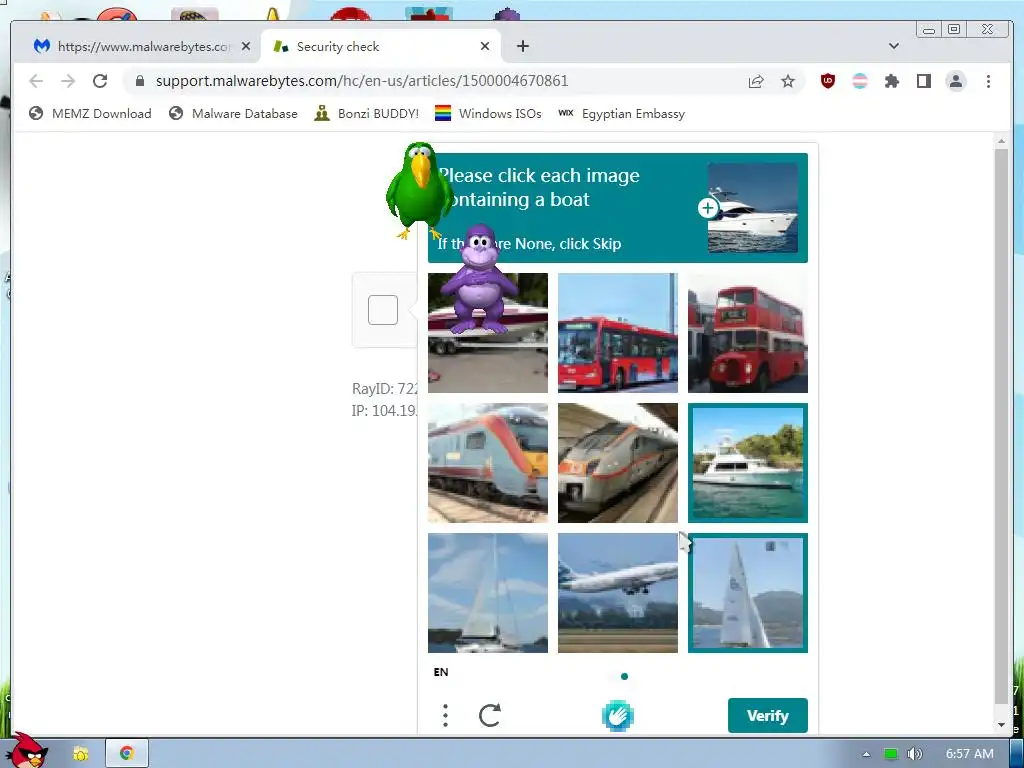Open the Extensions puzzle piece menu
1024x768 pixels.
pyautogui.click(x=891, y=81)
